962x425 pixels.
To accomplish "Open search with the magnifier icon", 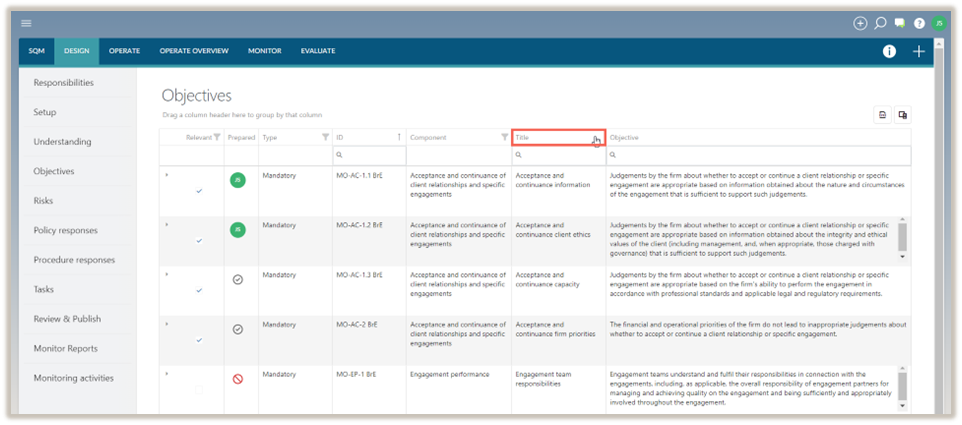I will 880,23.
